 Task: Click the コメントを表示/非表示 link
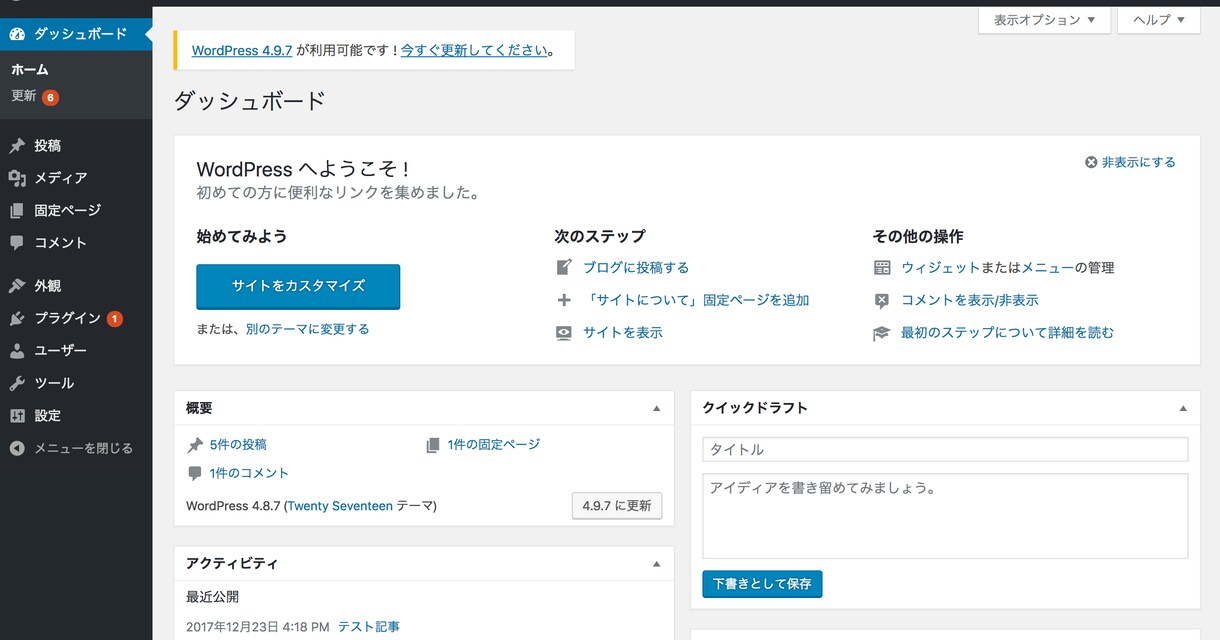tap(970, 300)
